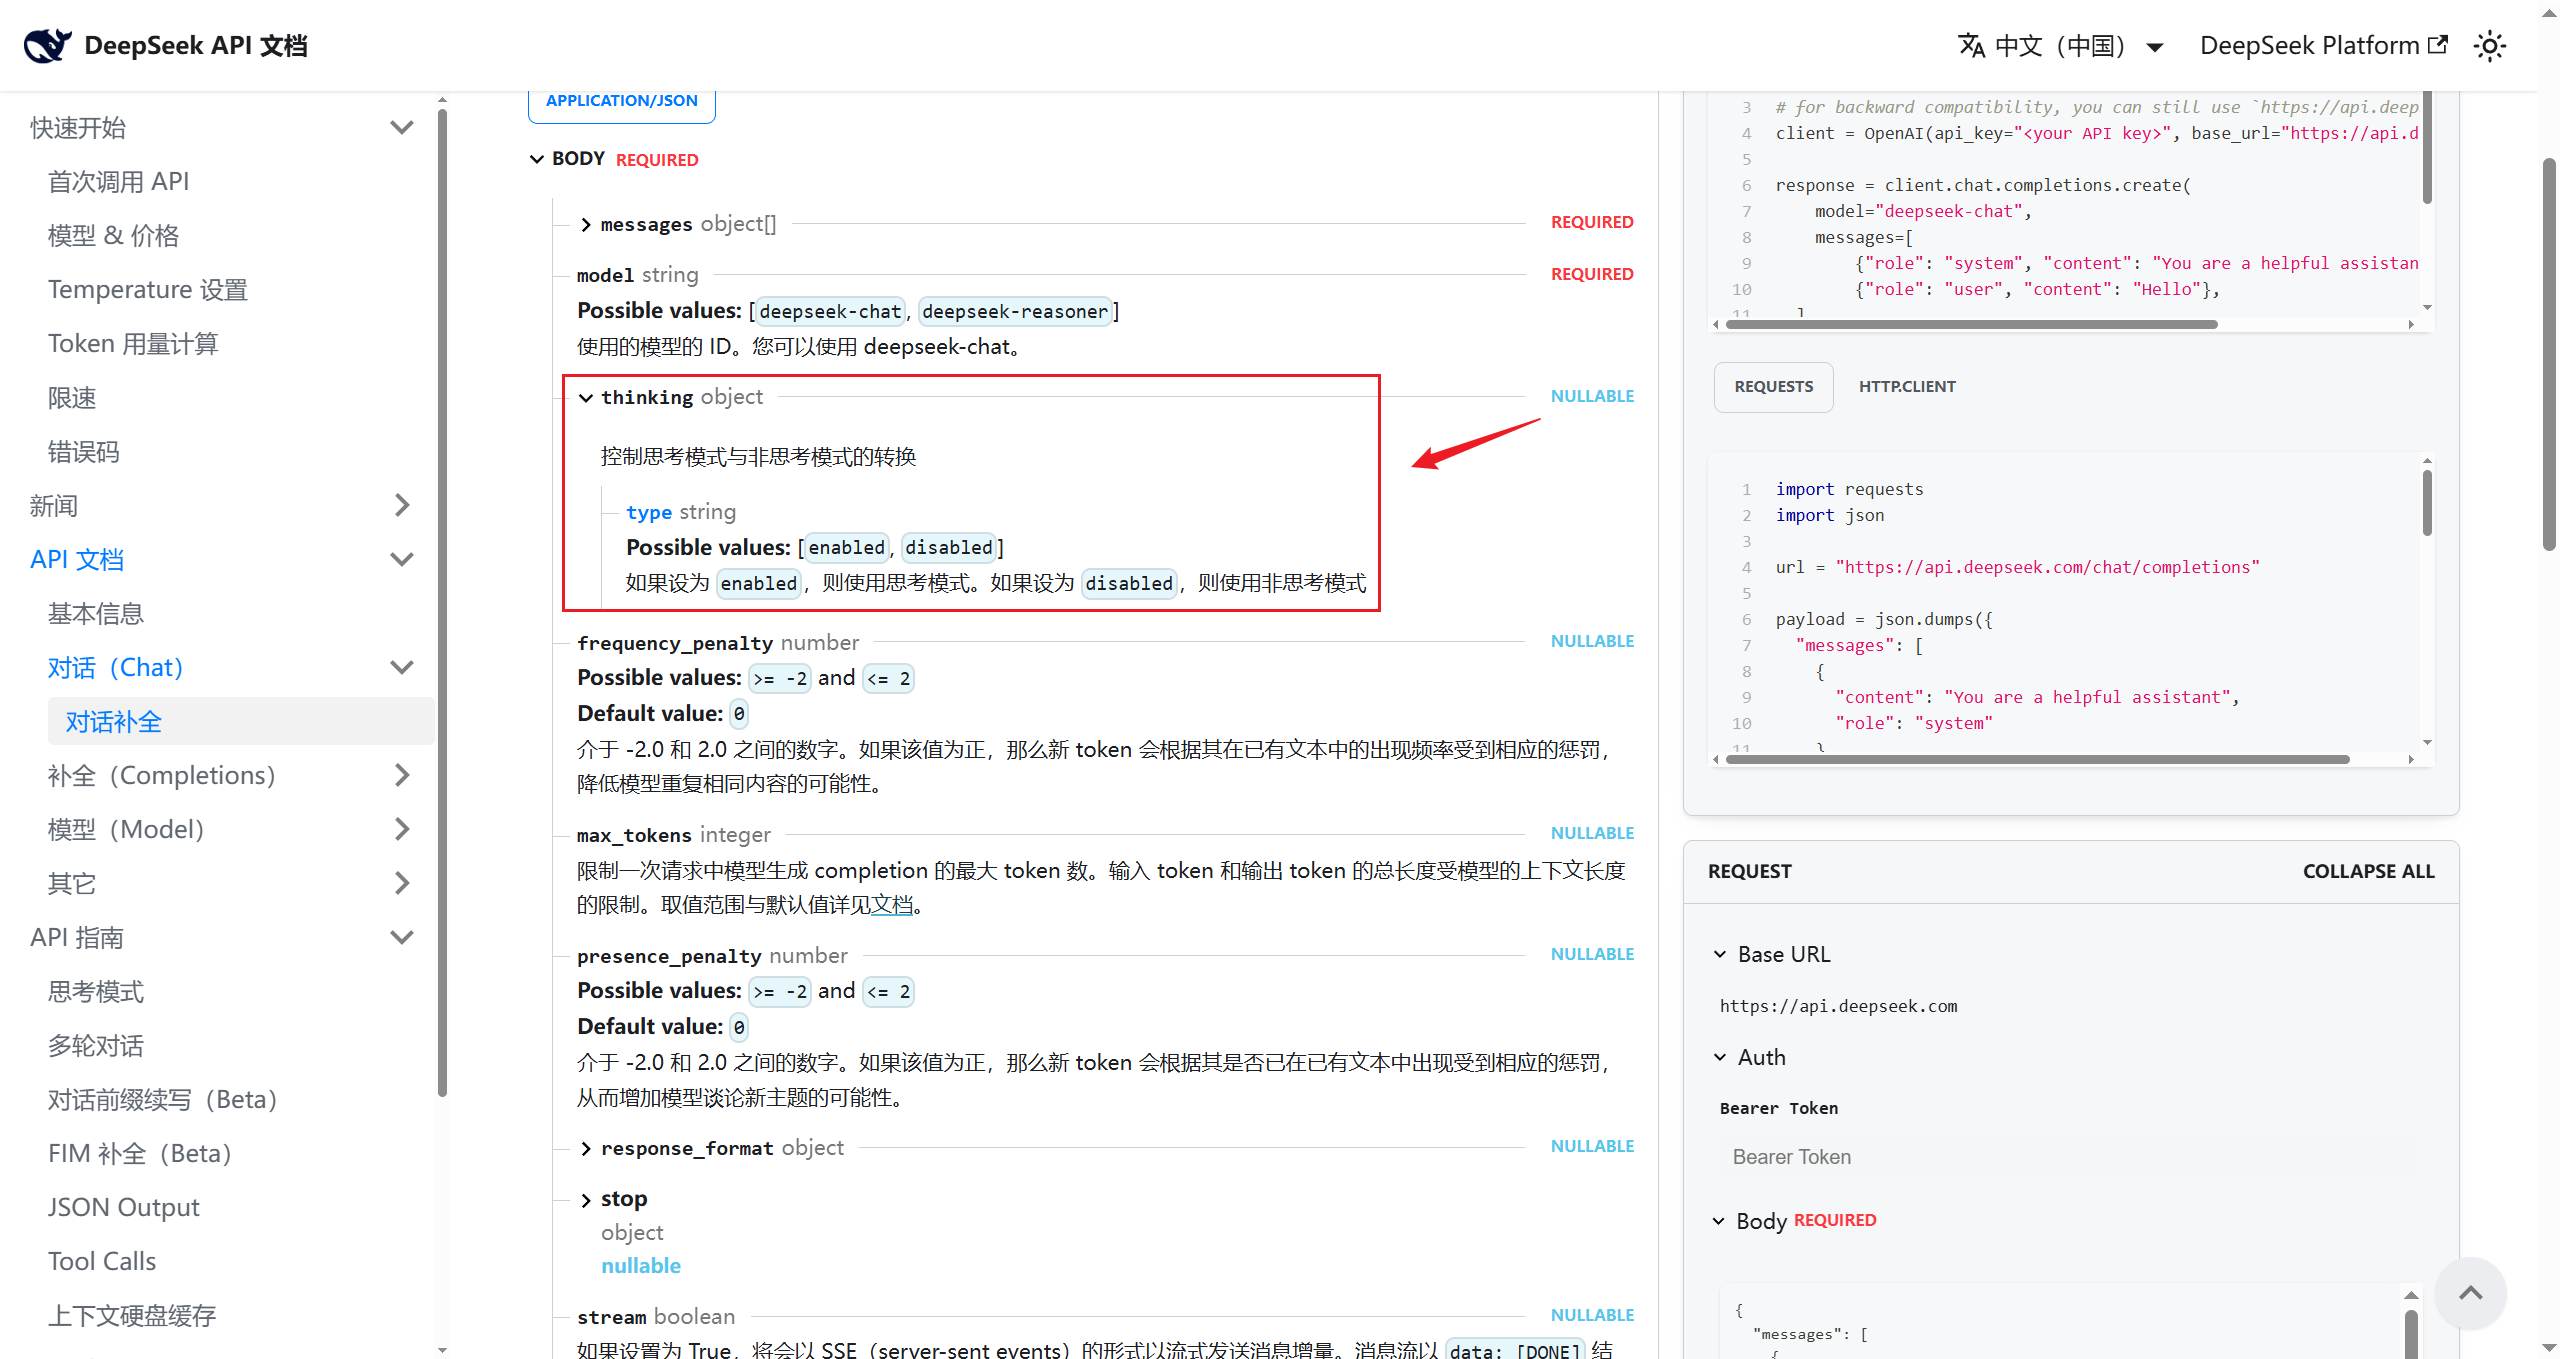Expand the response_format object parameter
The image size is (2560, 1359).
586,1148
